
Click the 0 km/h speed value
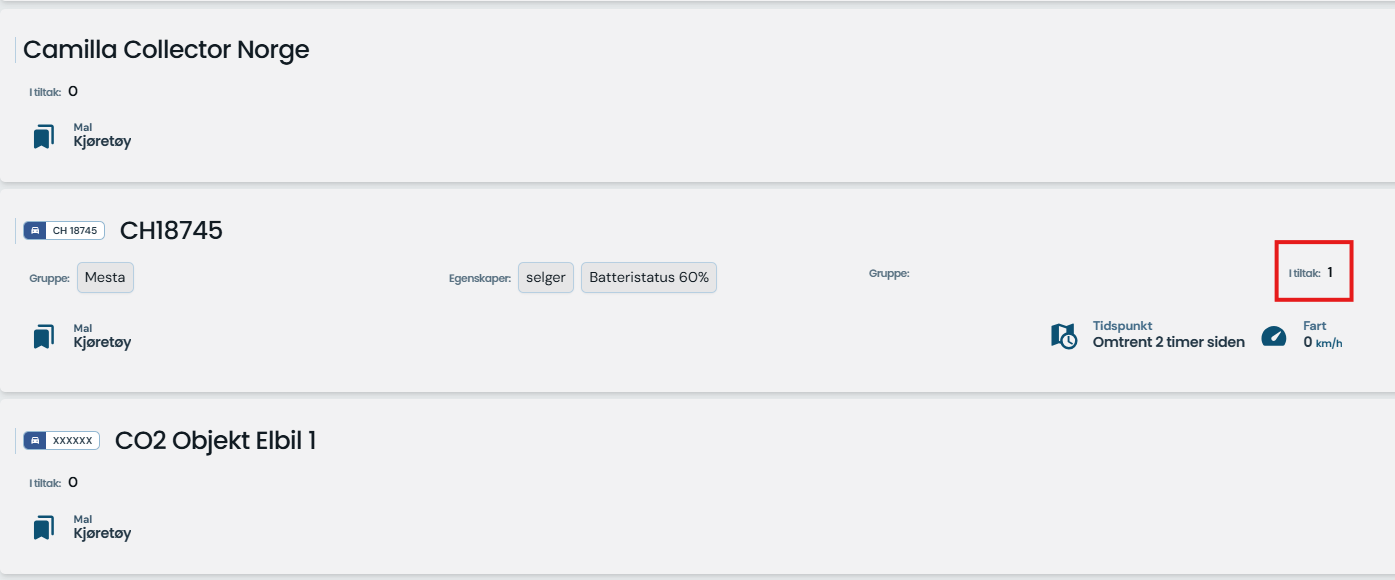click(x=1322, y=342)
